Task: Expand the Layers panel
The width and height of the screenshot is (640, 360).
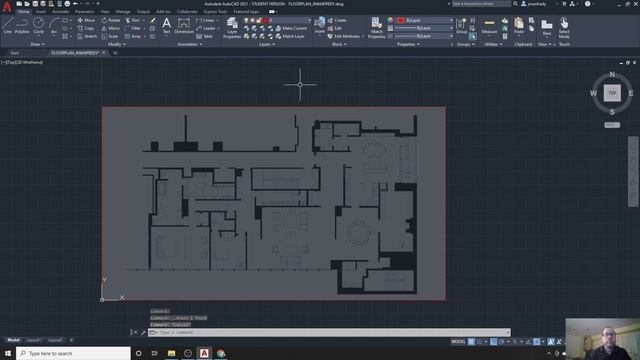Action: pos(267,44)
